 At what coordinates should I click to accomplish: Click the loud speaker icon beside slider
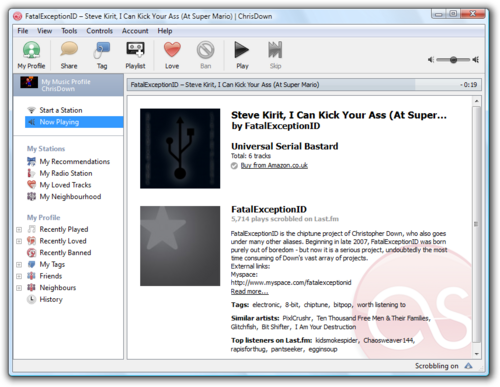[x=476, y=60]
